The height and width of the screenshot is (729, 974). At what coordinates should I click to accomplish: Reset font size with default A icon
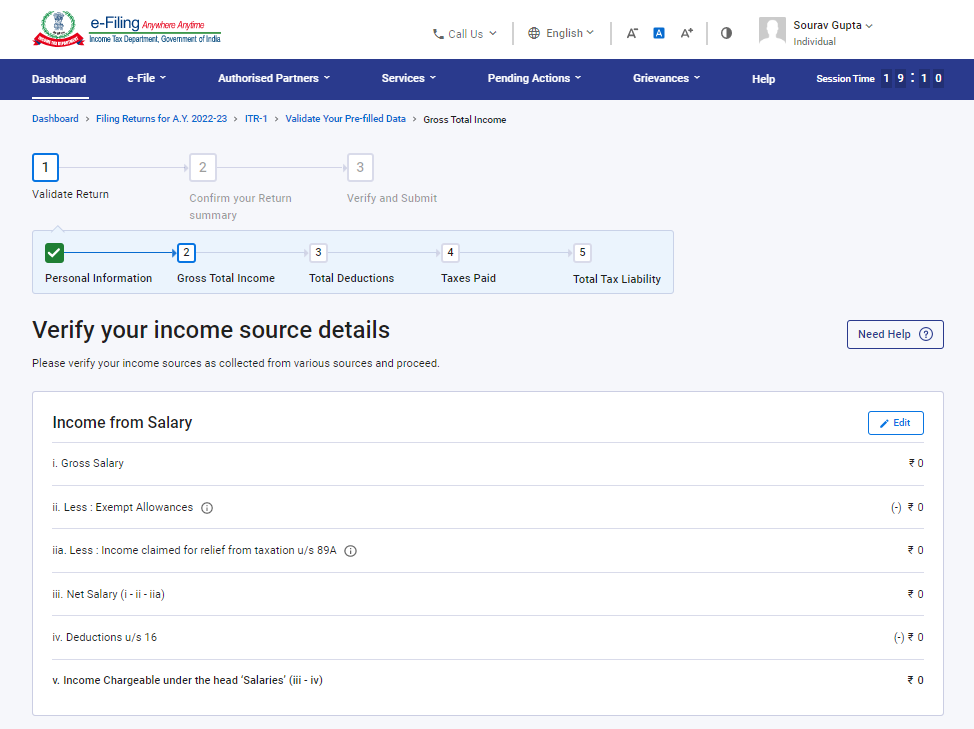coord(659,34)
